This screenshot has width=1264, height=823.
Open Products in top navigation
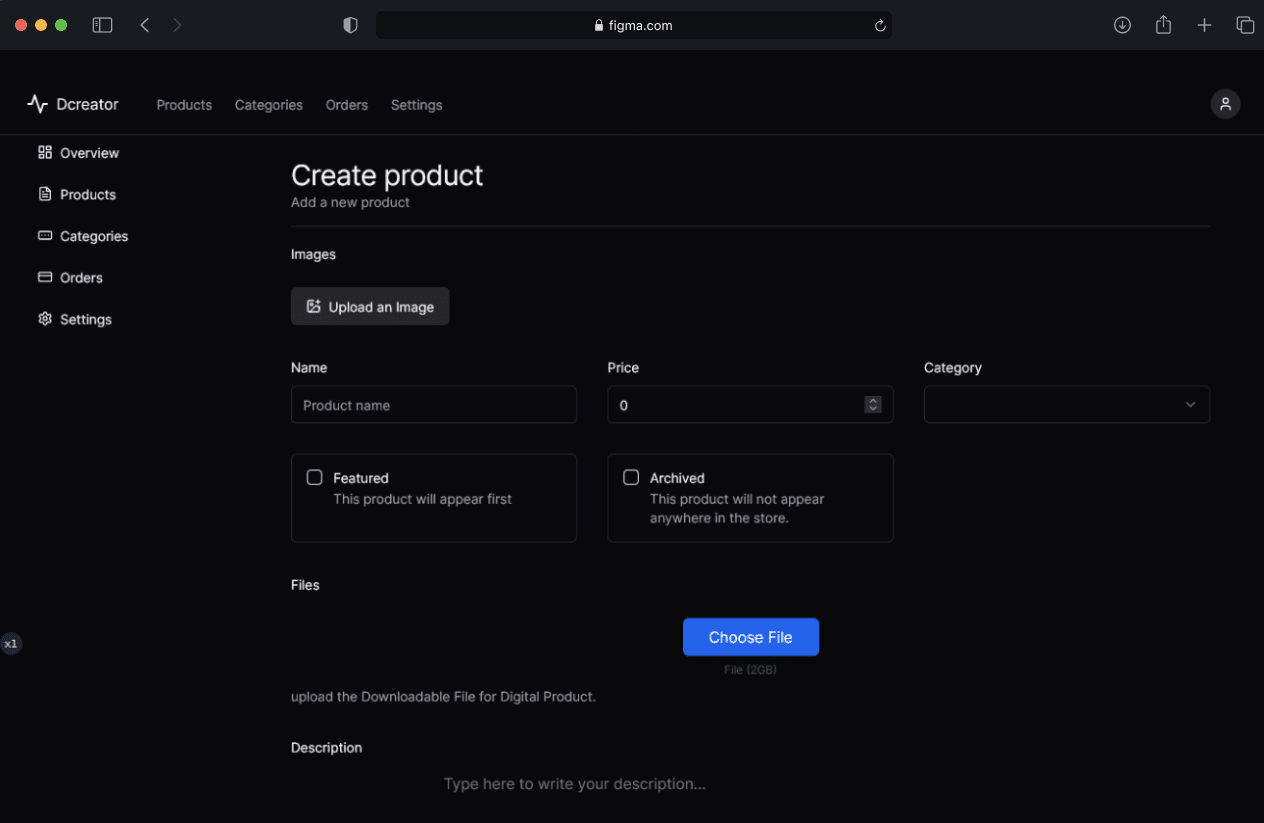point(184,105)
